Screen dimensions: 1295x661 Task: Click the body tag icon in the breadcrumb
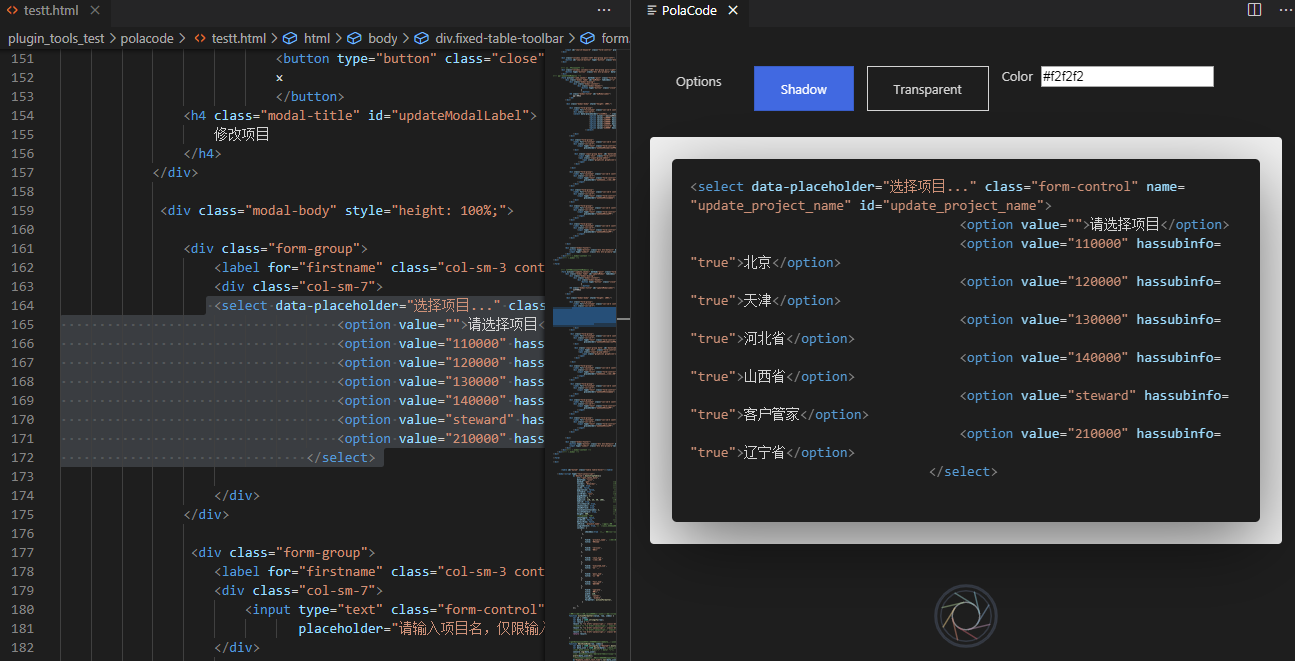[x=356, y=38]
